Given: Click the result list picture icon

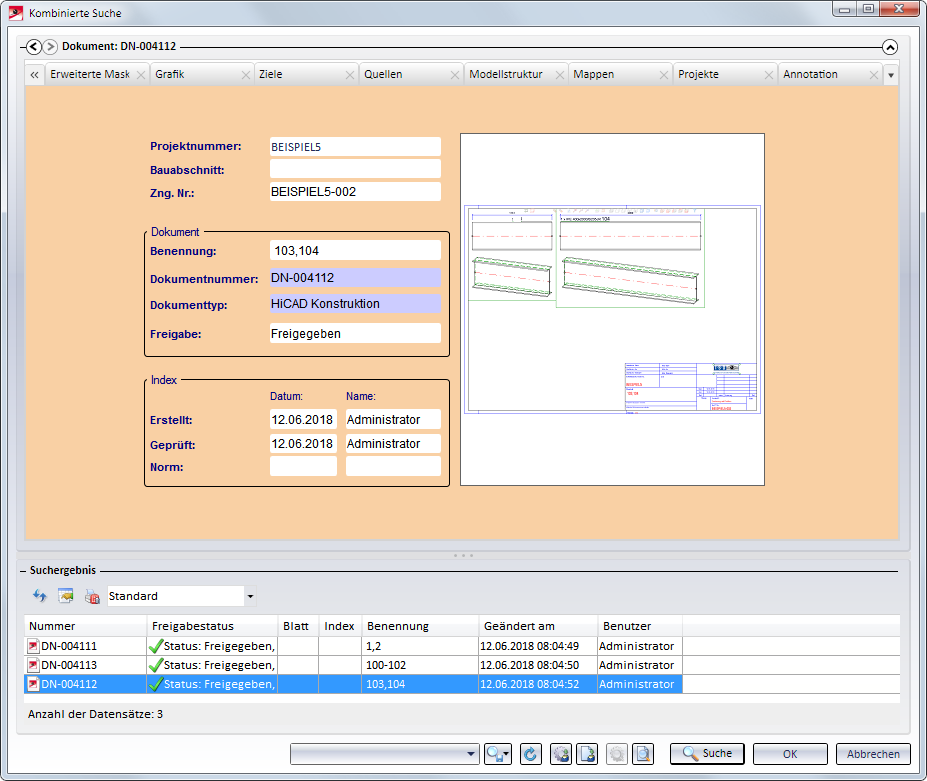Looking at the screenshot, I should 66,596.
